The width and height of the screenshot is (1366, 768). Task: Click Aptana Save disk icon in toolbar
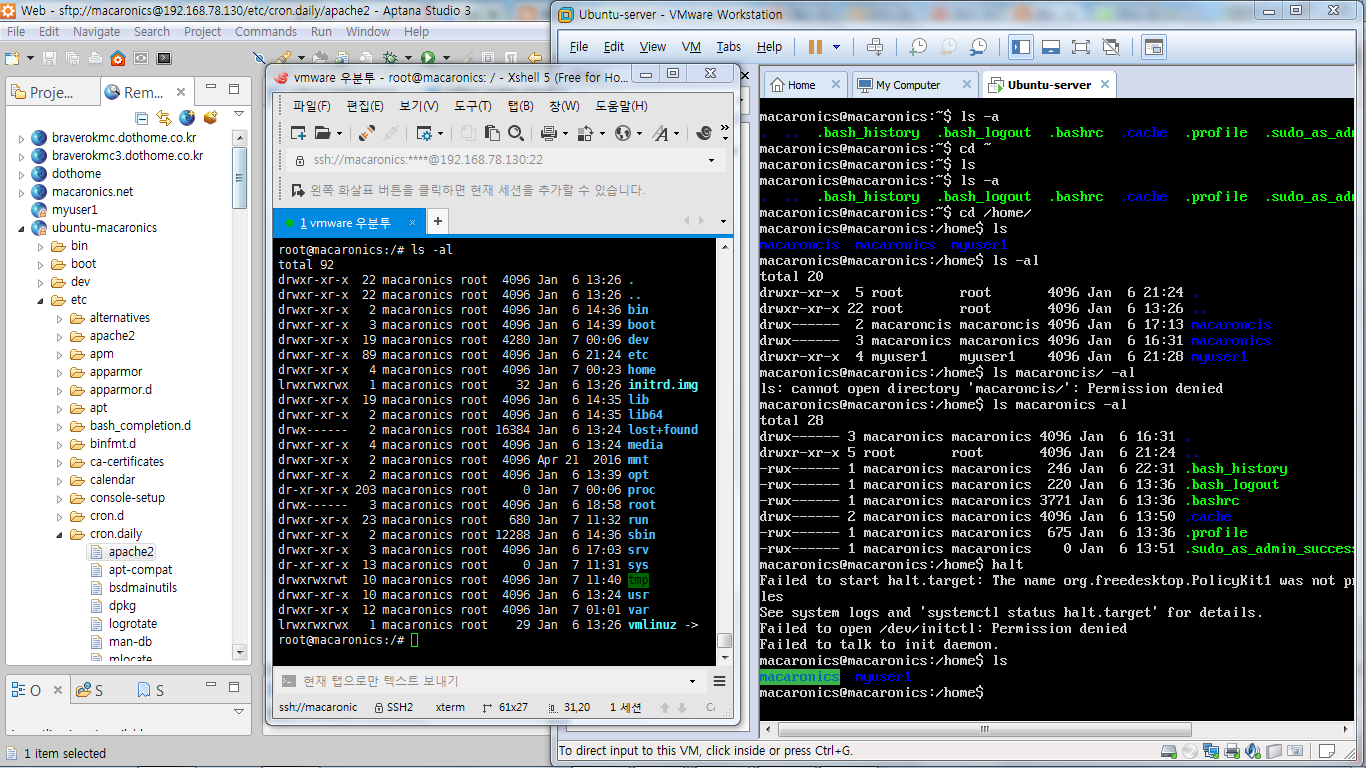click(x=51, y=58)
